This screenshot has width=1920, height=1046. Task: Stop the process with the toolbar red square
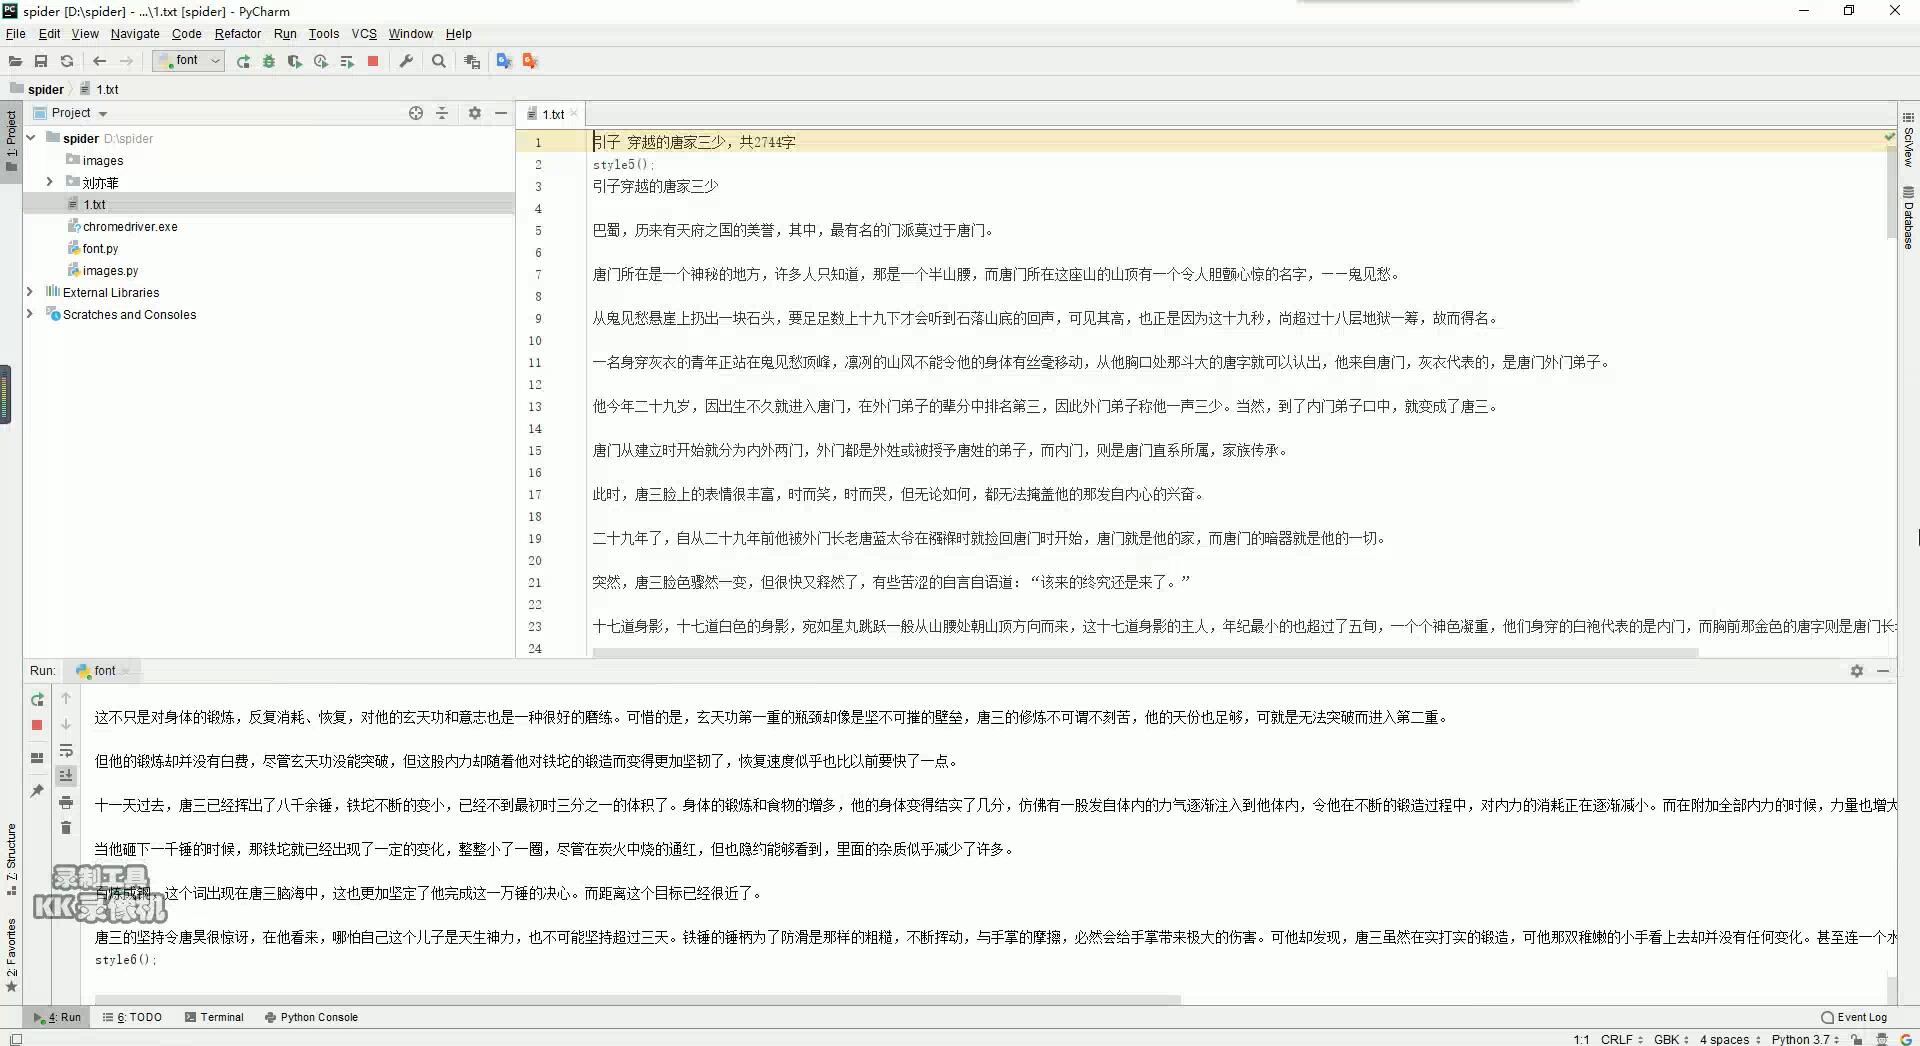[373, 61]
